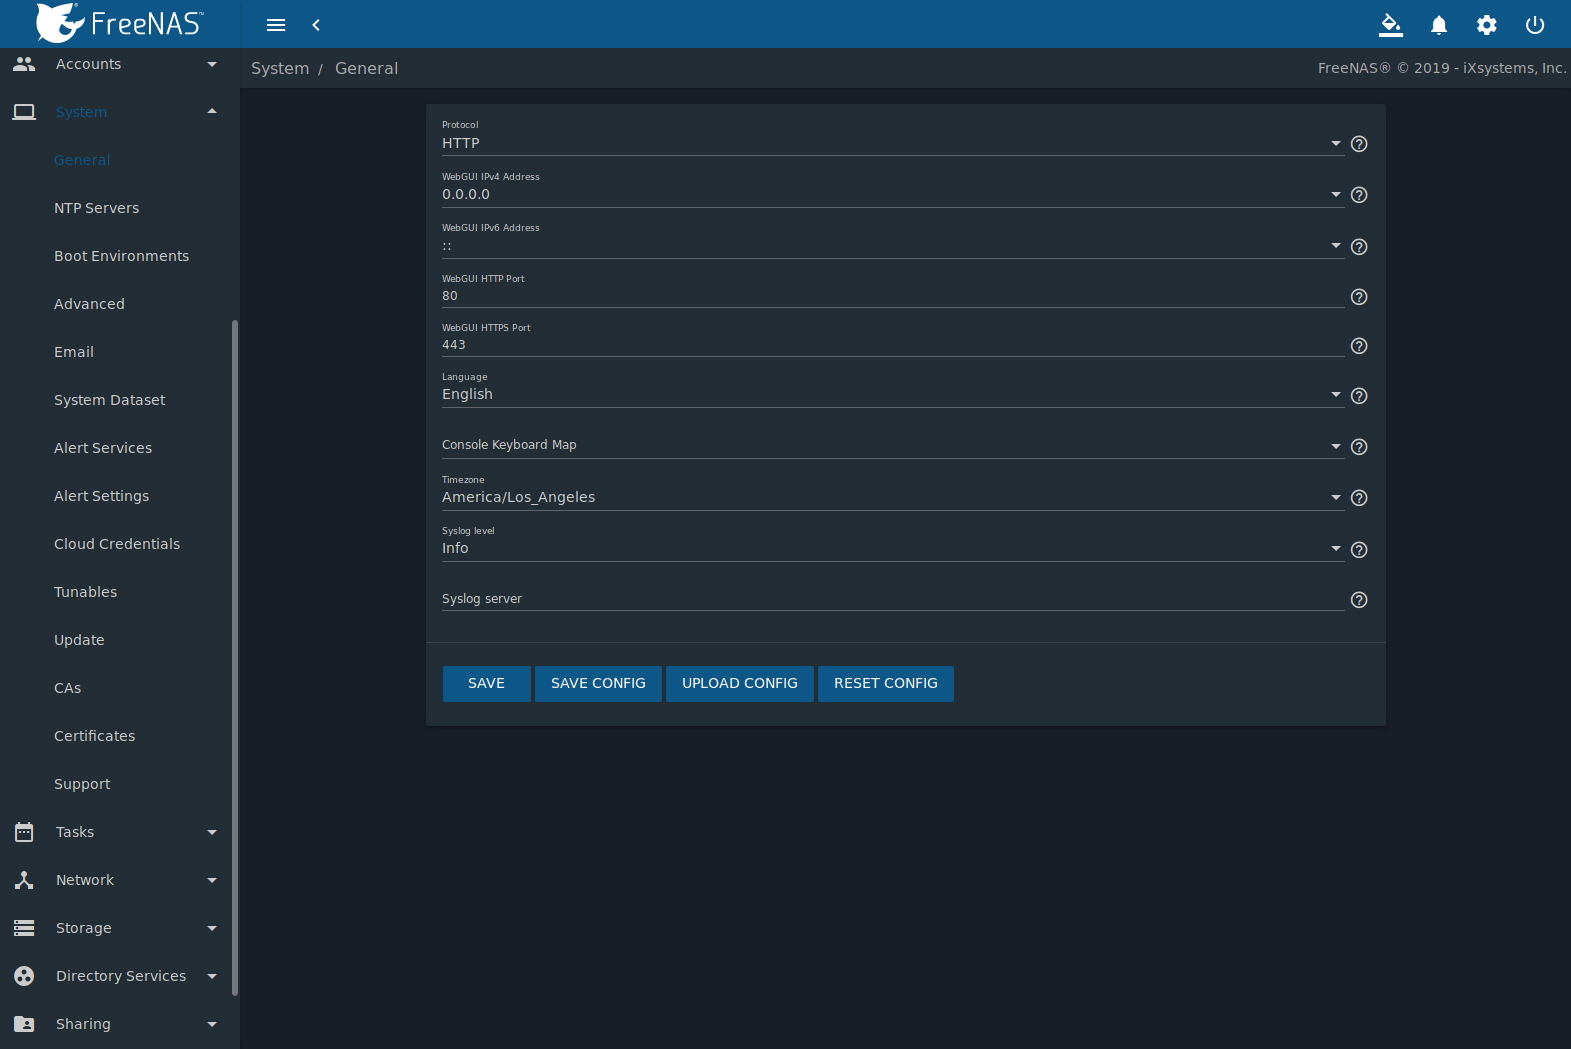The height and width of the screenshot is (1049, 1571).
Task: Click the System laptop icon
Action: coord(24,112)
